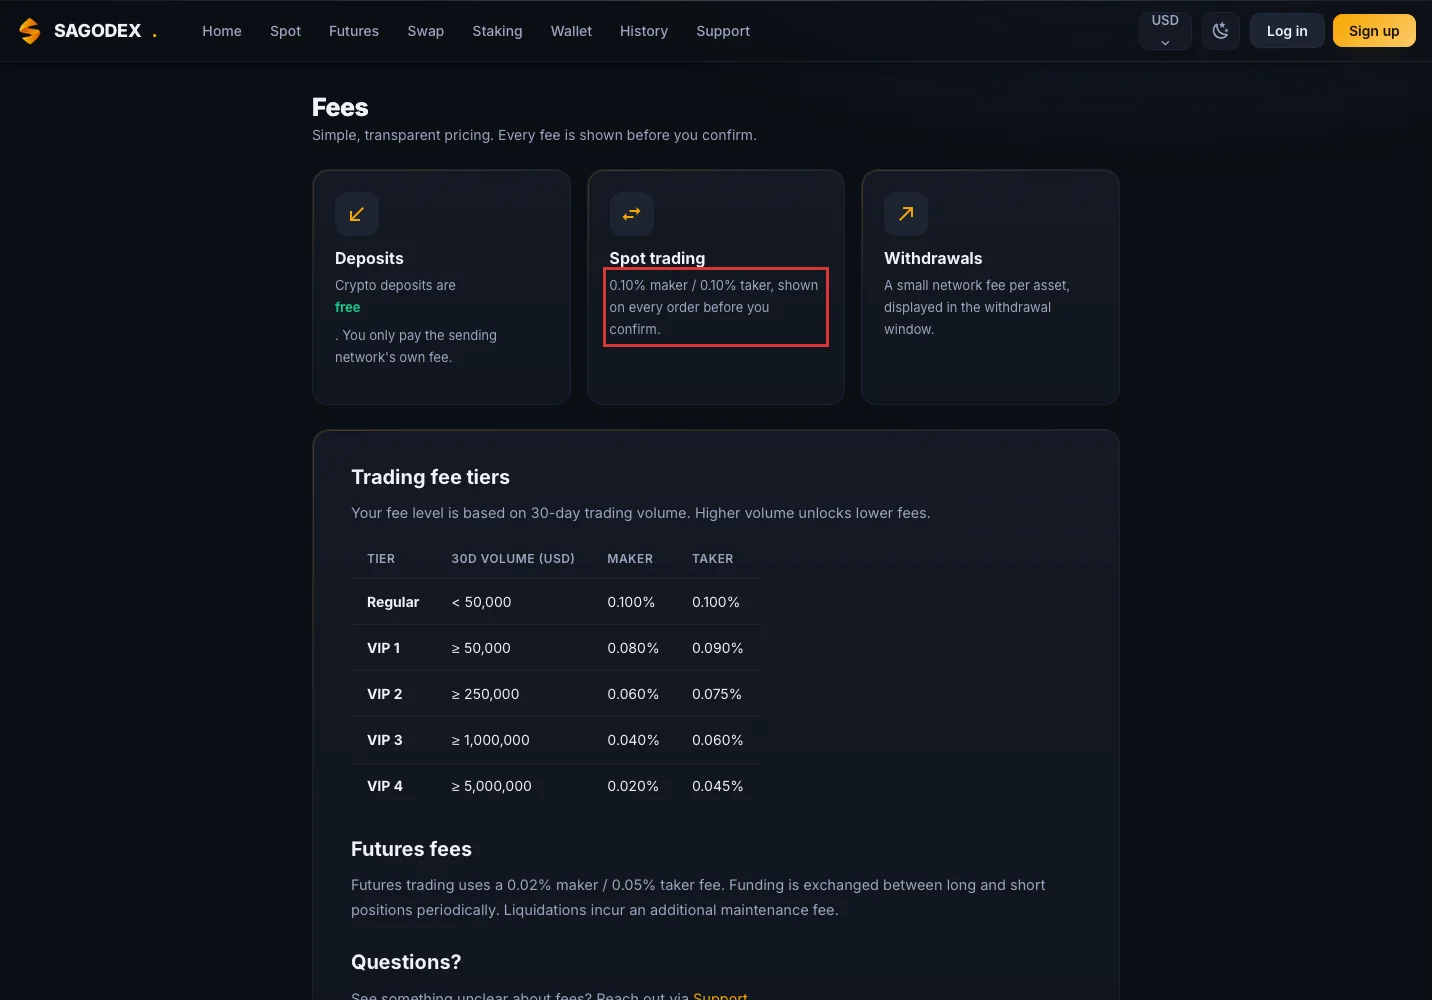Click the Log in button

click(x=1287, y=31)
